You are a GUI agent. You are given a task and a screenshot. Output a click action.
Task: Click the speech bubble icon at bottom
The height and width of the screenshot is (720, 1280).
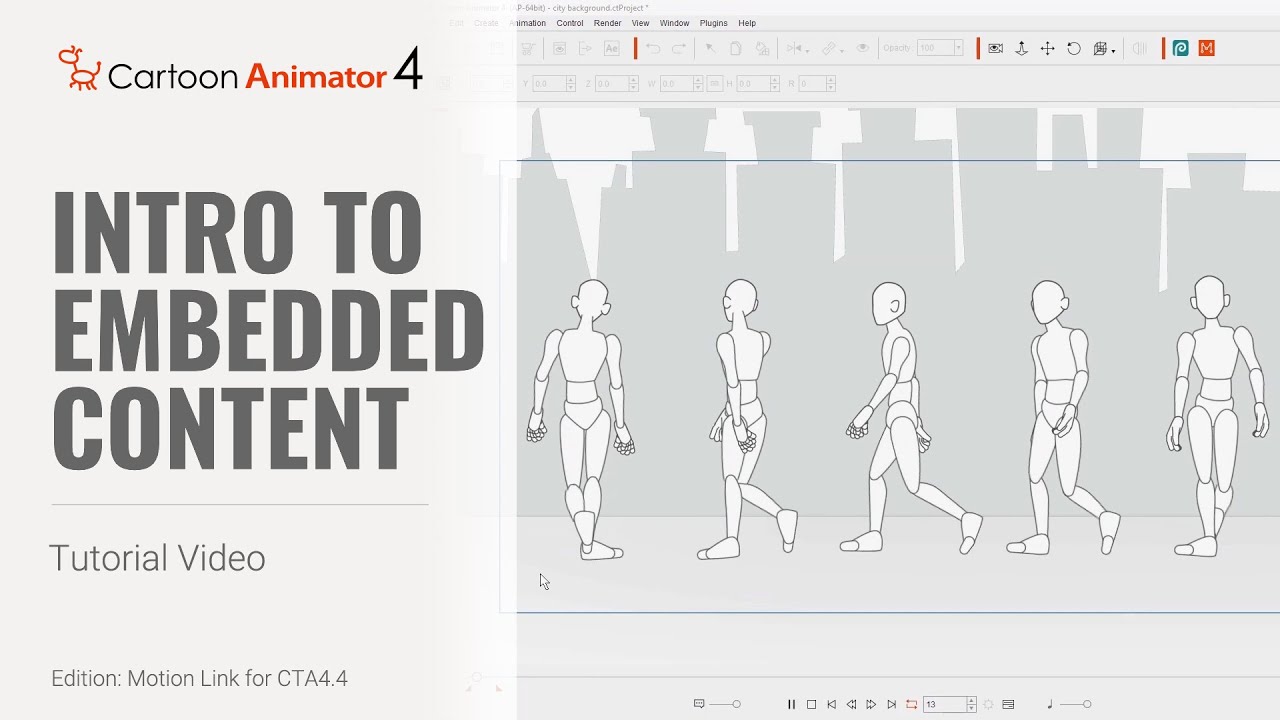pos(699,704)
